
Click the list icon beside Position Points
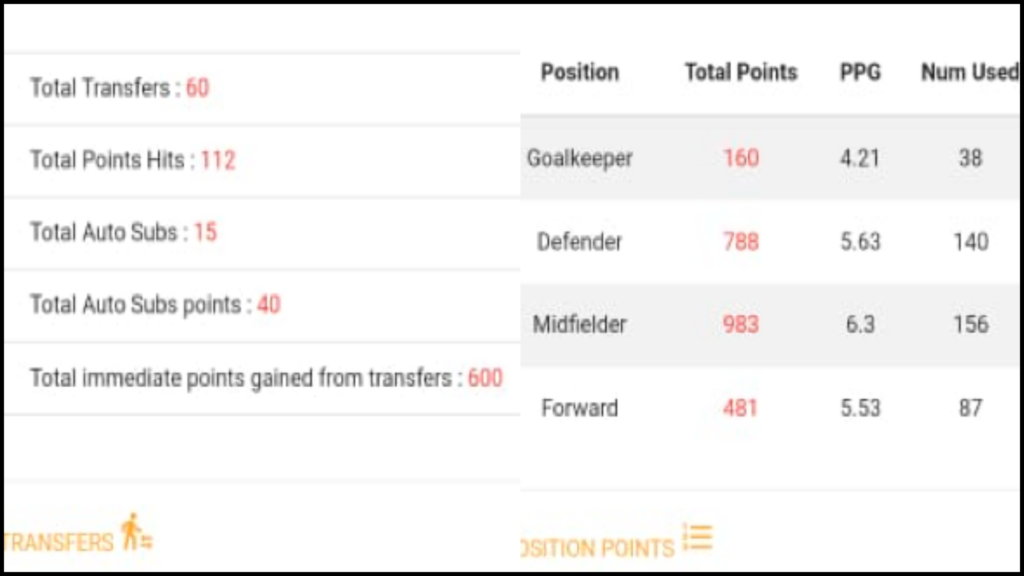pos(698,535)
